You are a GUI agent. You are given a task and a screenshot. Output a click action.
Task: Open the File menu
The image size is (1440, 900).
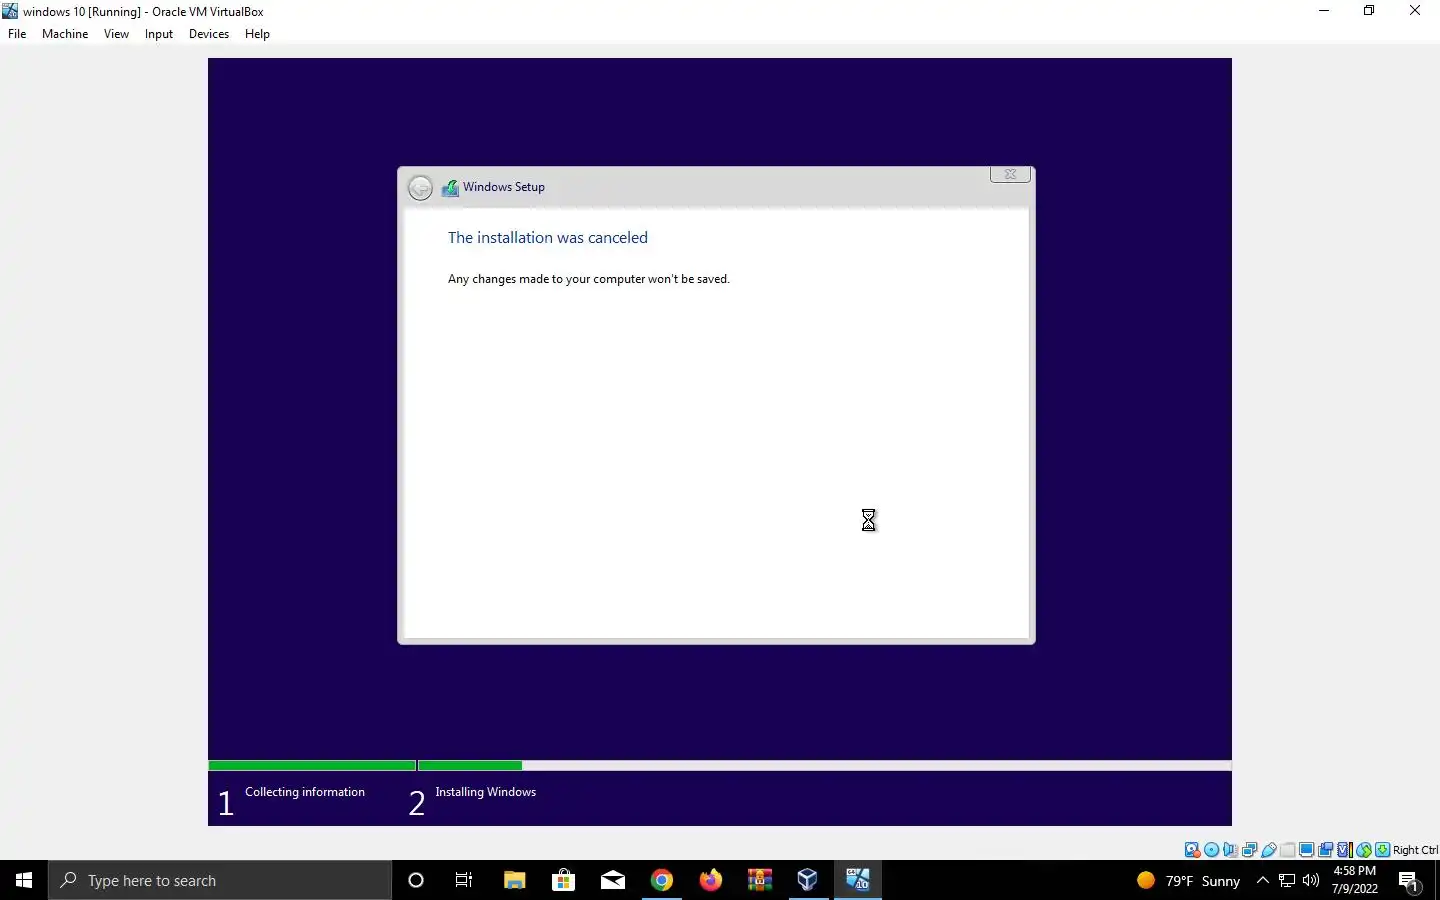tap(17, 34)
